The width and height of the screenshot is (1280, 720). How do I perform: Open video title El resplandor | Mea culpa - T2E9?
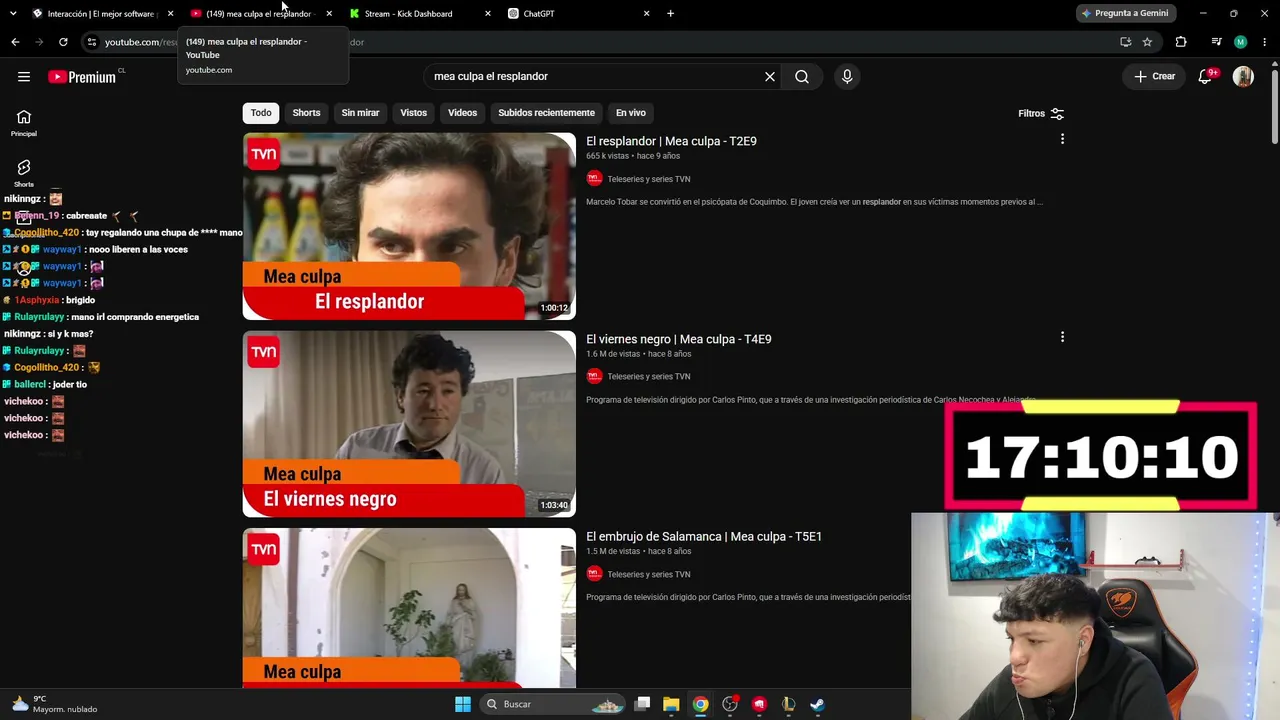671,141
